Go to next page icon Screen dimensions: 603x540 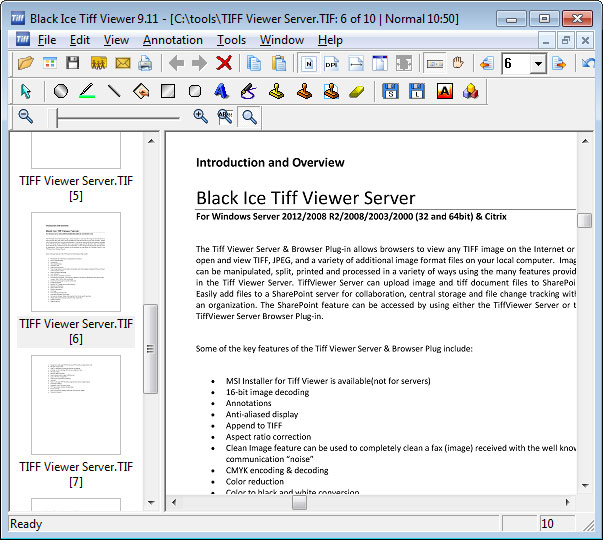point(559,63)
